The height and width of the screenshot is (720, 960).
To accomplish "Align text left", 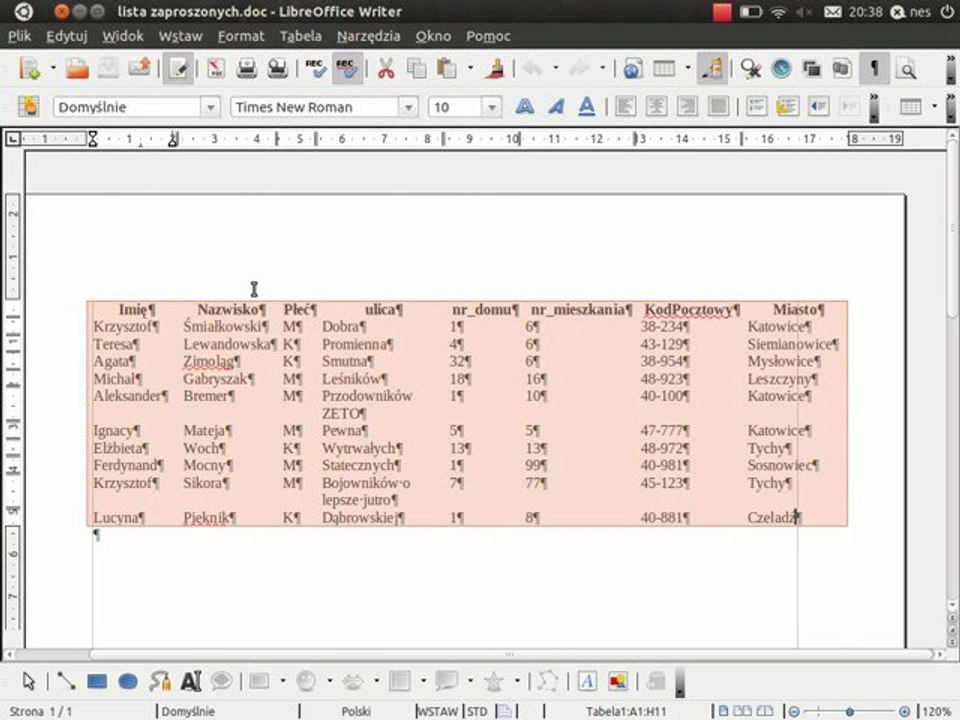I will (x=625, y=107).
